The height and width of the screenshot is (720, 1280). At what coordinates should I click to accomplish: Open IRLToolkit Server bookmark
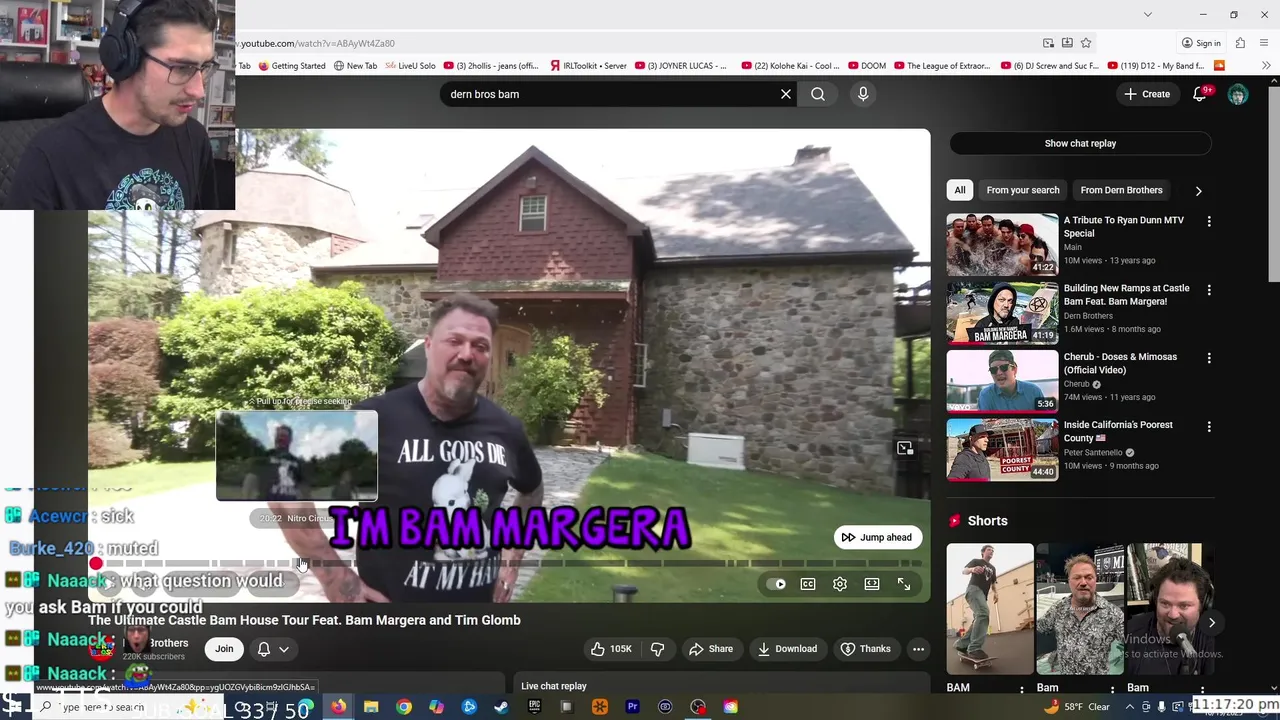tap(588, 66)
